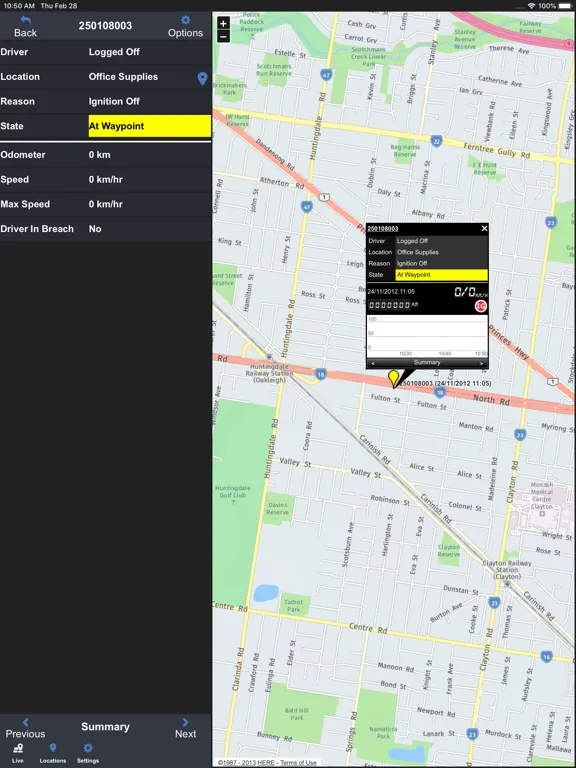Select the Max Speed row
This screenshot has height=768, width=576.
pos(106,204)
